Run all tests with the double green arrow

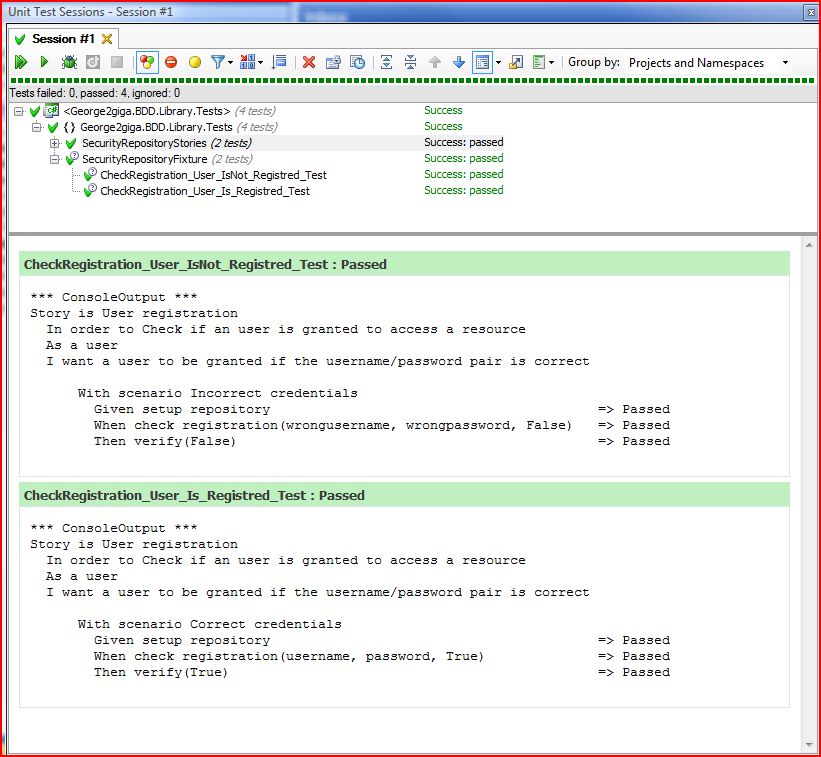tap(20, 62)
